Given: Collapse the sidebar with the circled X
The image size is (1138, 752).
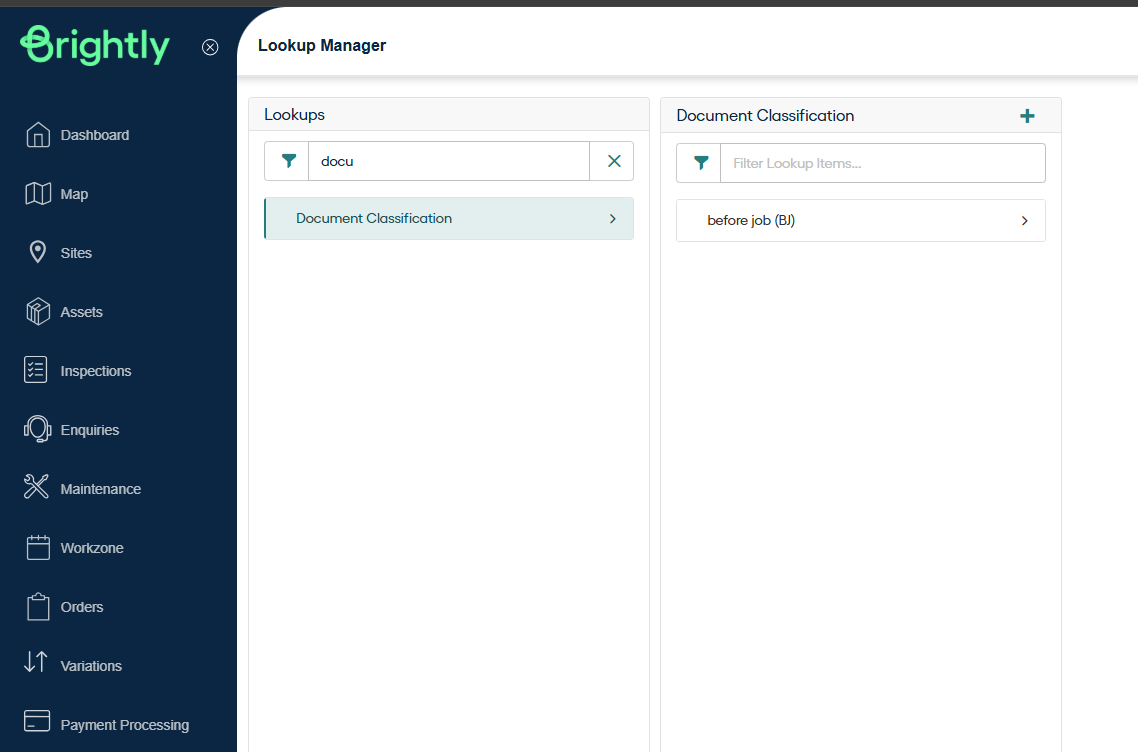Looking at the screenshot, I should [210, 47].
